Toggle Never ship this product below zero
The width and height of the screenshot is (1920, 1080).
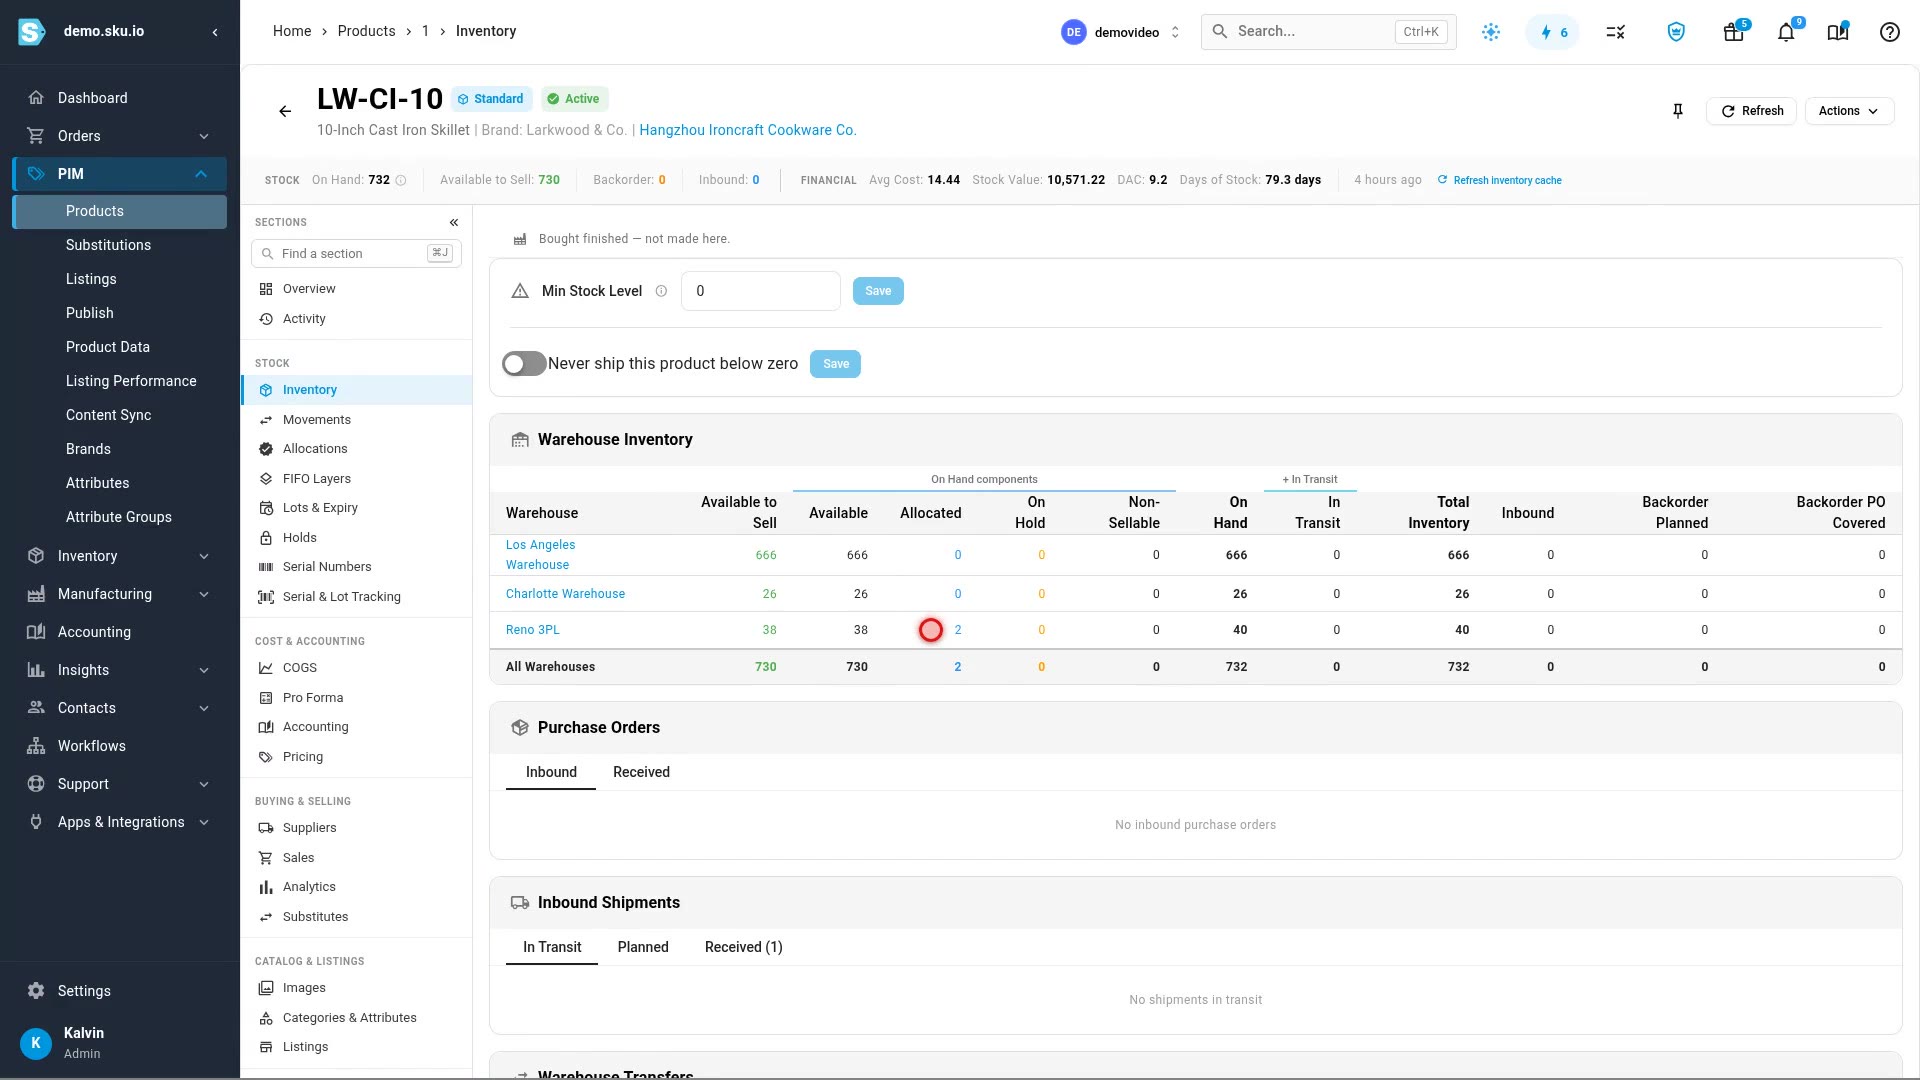pyautogui.click(x=524, y=364)
